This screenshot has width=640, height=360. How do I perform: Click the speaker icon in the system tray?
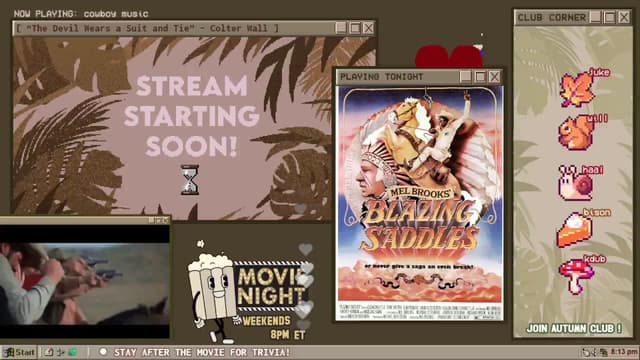(589, 352)
